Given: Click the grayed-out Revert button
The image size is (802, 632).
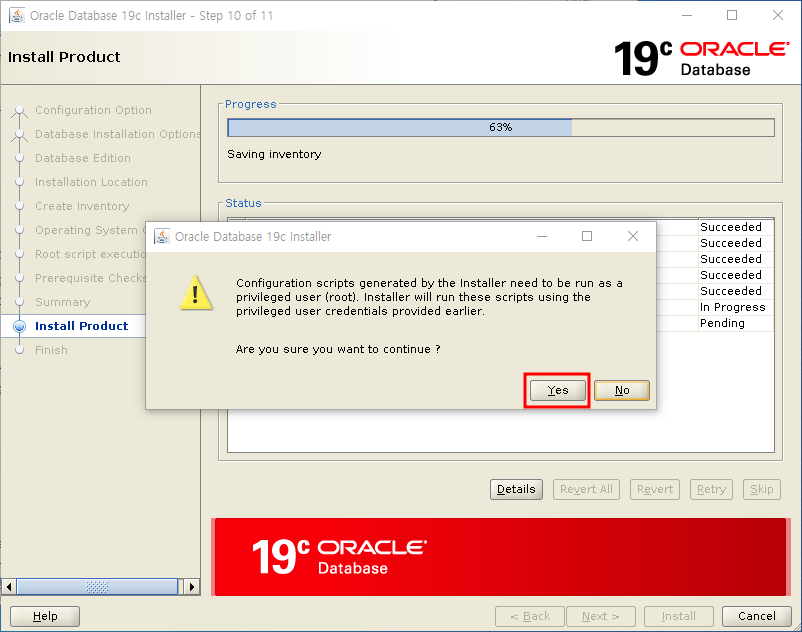Looking at the screenshot, I should point(655,489).
